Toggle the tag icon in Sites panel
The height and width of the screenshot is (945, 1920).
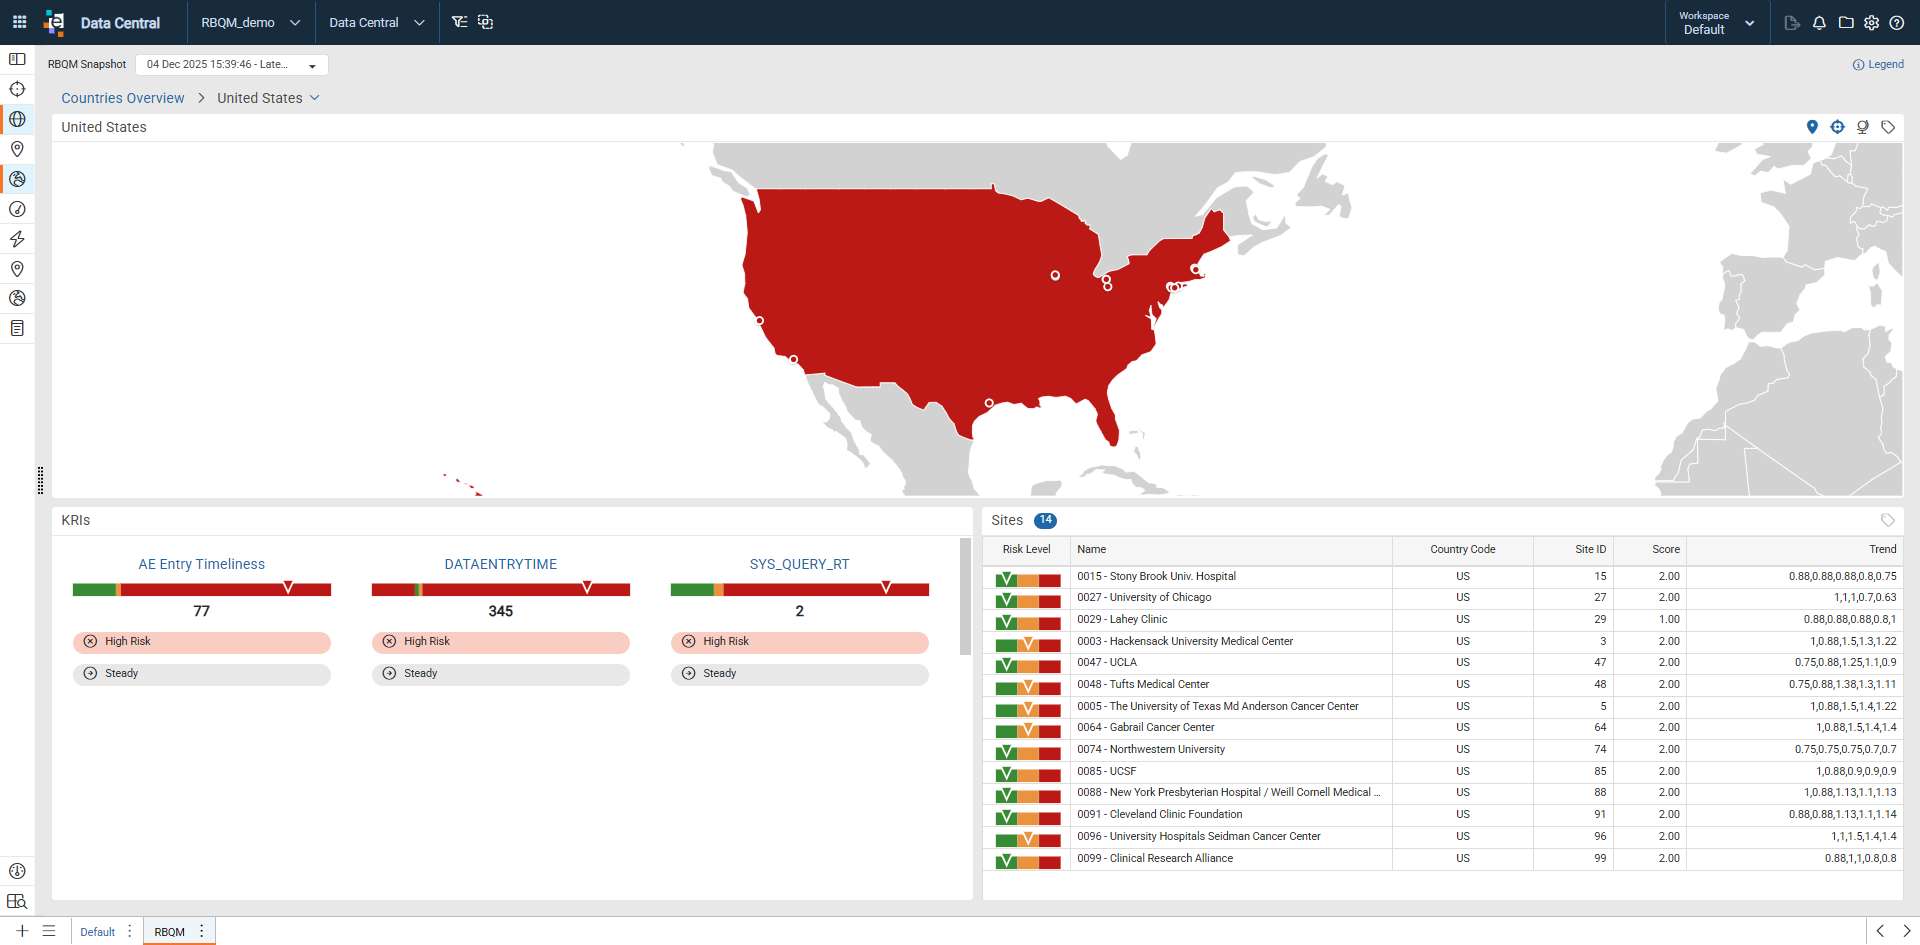1888,520
